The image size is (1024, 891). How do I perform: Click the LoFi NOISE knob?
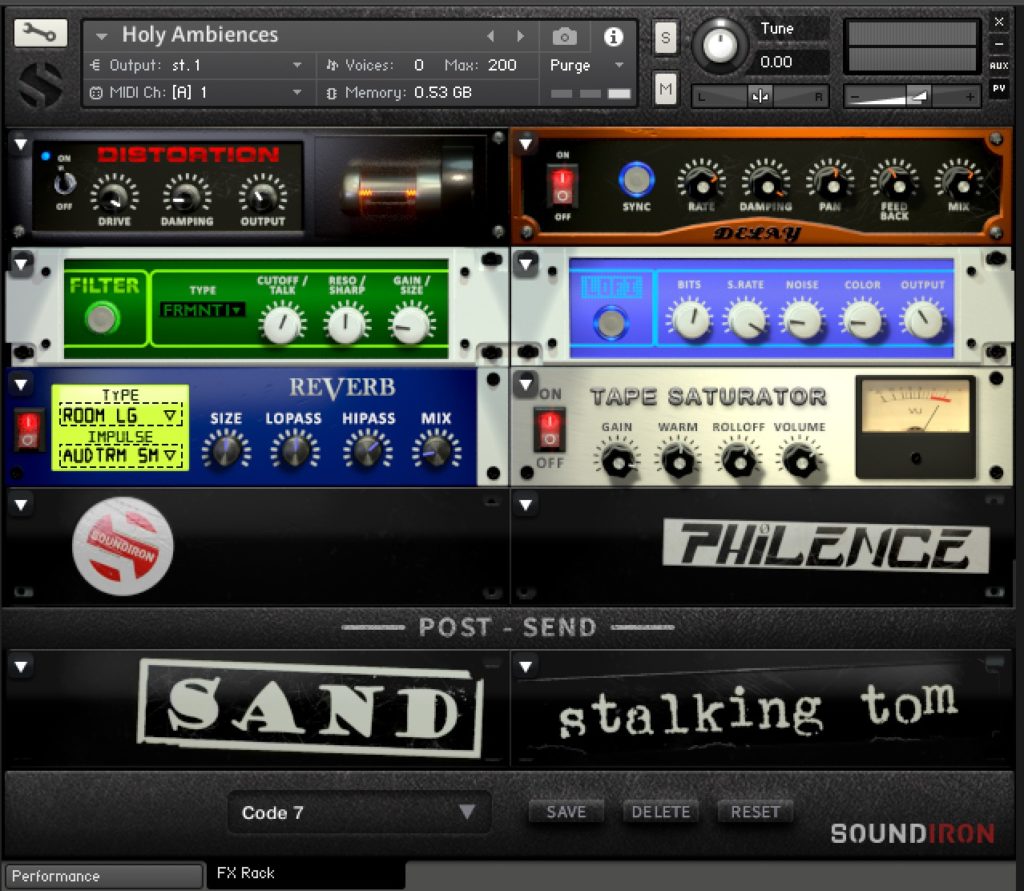(x=803, y=319)
